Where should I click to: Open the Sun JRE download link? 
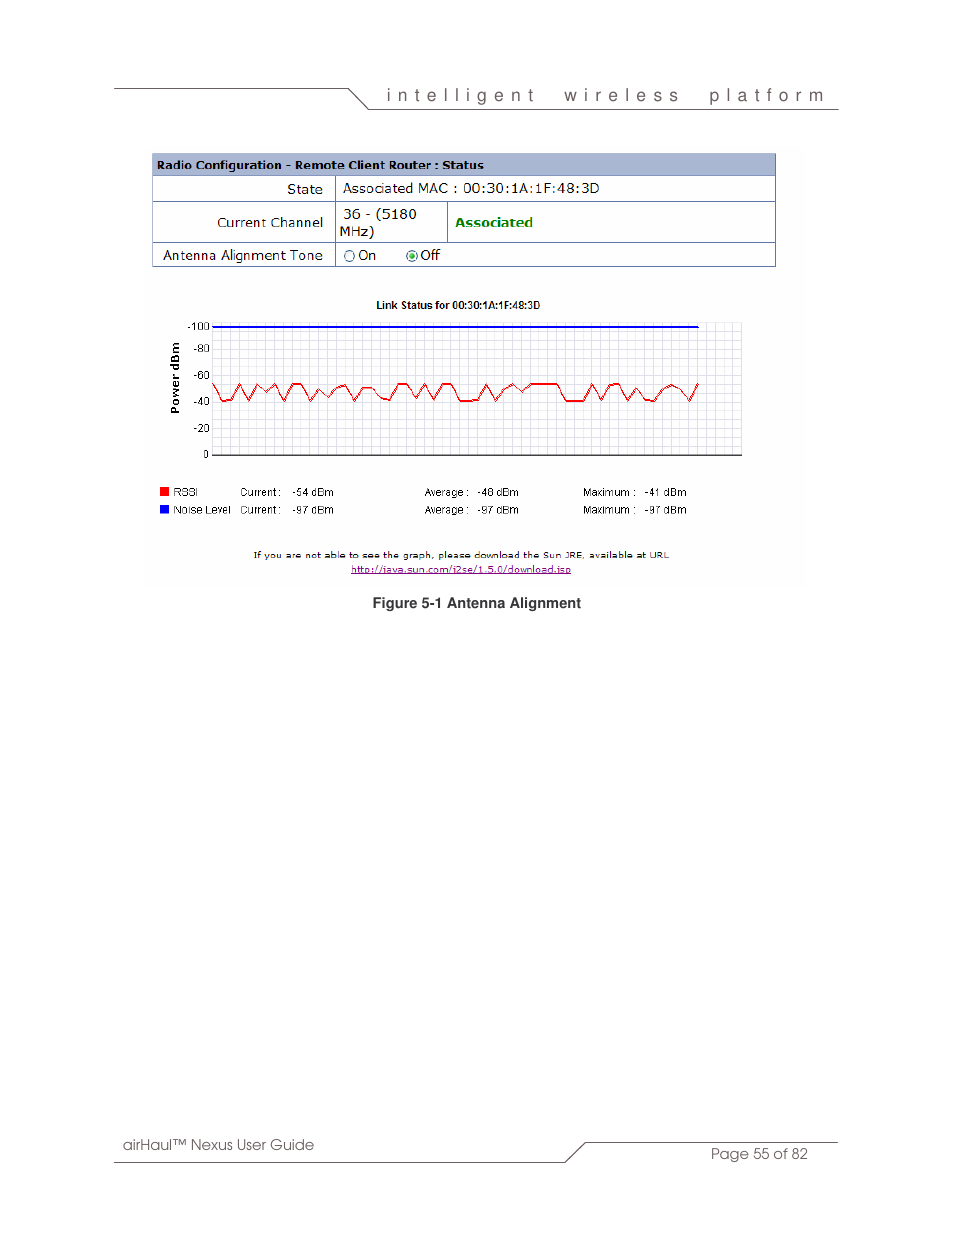[x=461, y=570]
